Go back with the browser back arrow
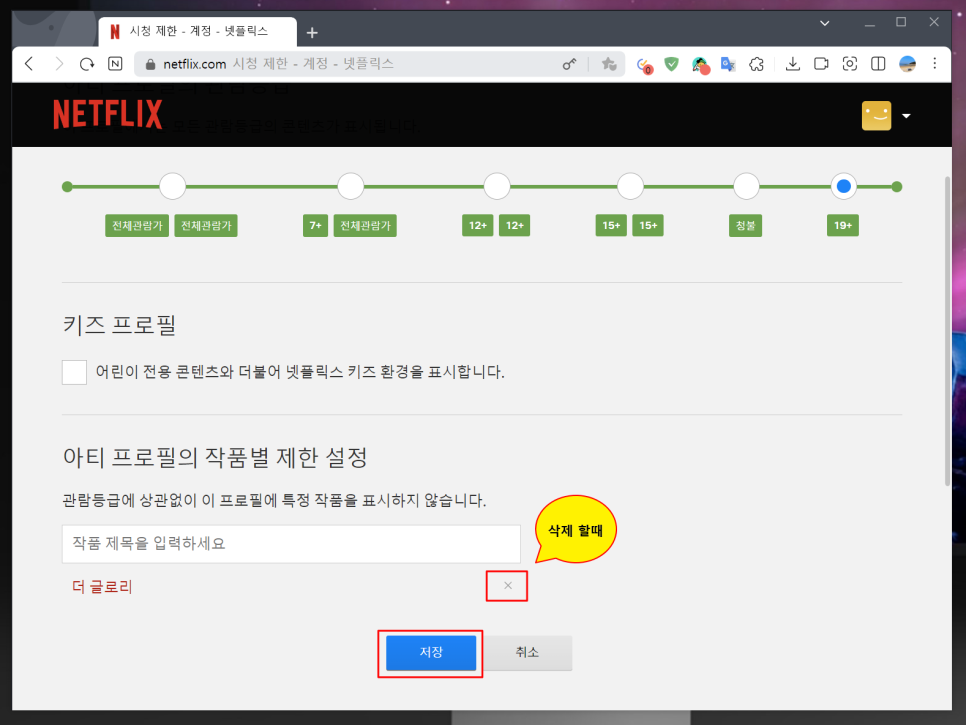Viewport: 966px width, 725px height. [x=29, y=63]
